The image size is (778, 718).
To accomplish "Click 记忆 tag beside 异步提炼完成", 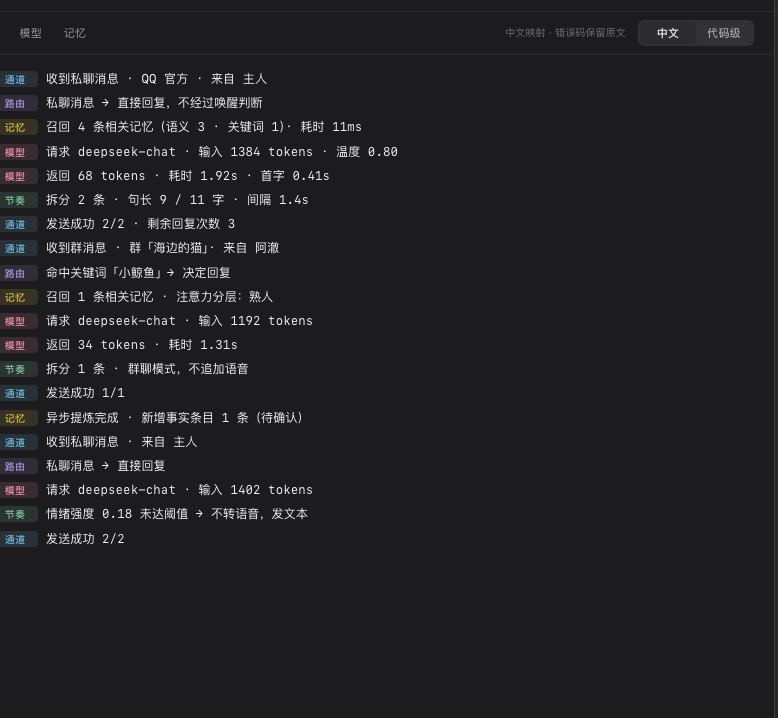I will coord(18,418).
